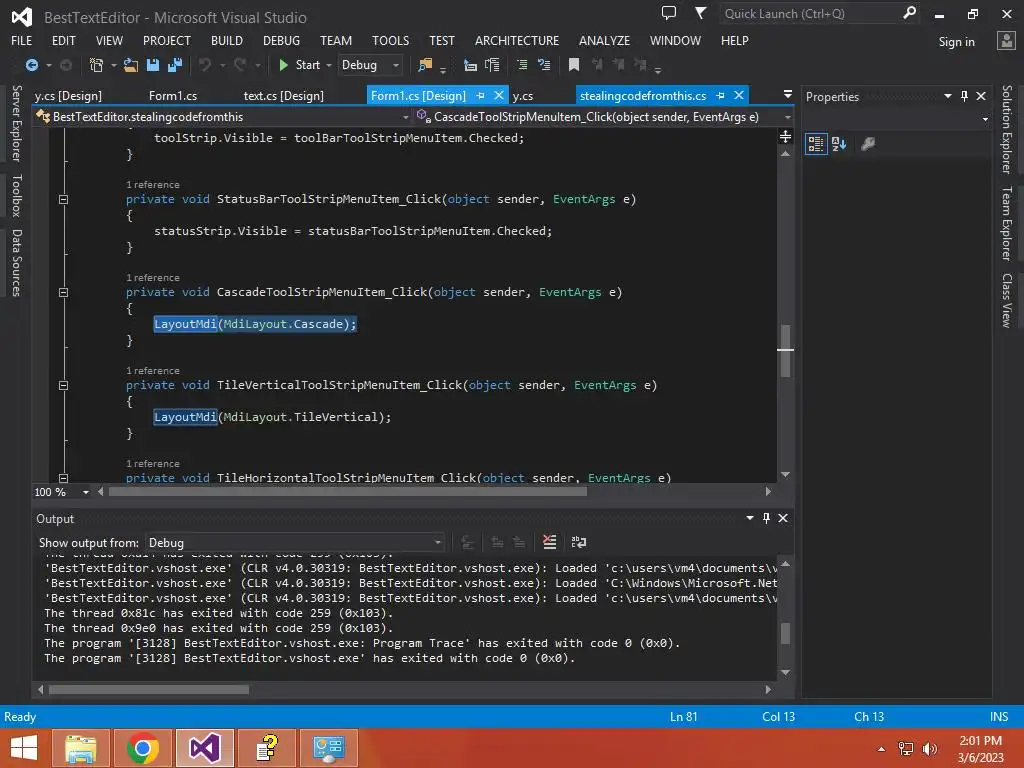Open the Start button dropdown arrow

click(328, 65)
